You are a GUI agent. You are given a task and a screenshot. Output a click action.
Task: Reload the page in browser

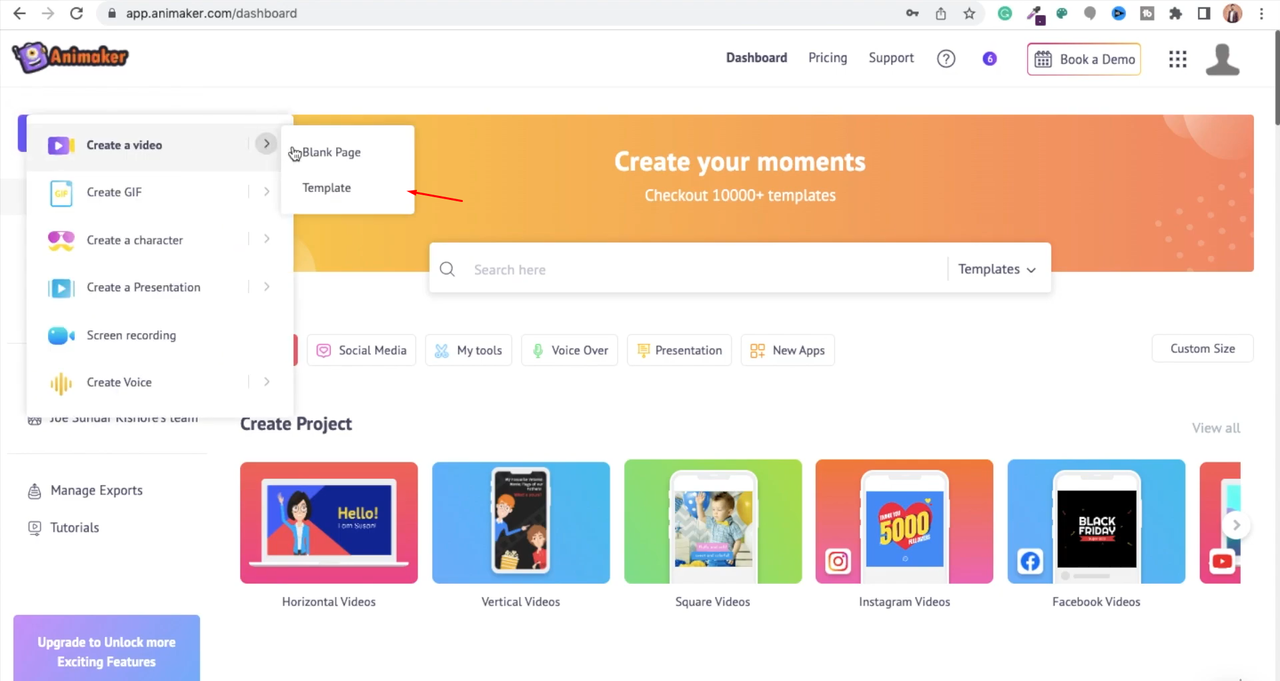coord(77,13)
